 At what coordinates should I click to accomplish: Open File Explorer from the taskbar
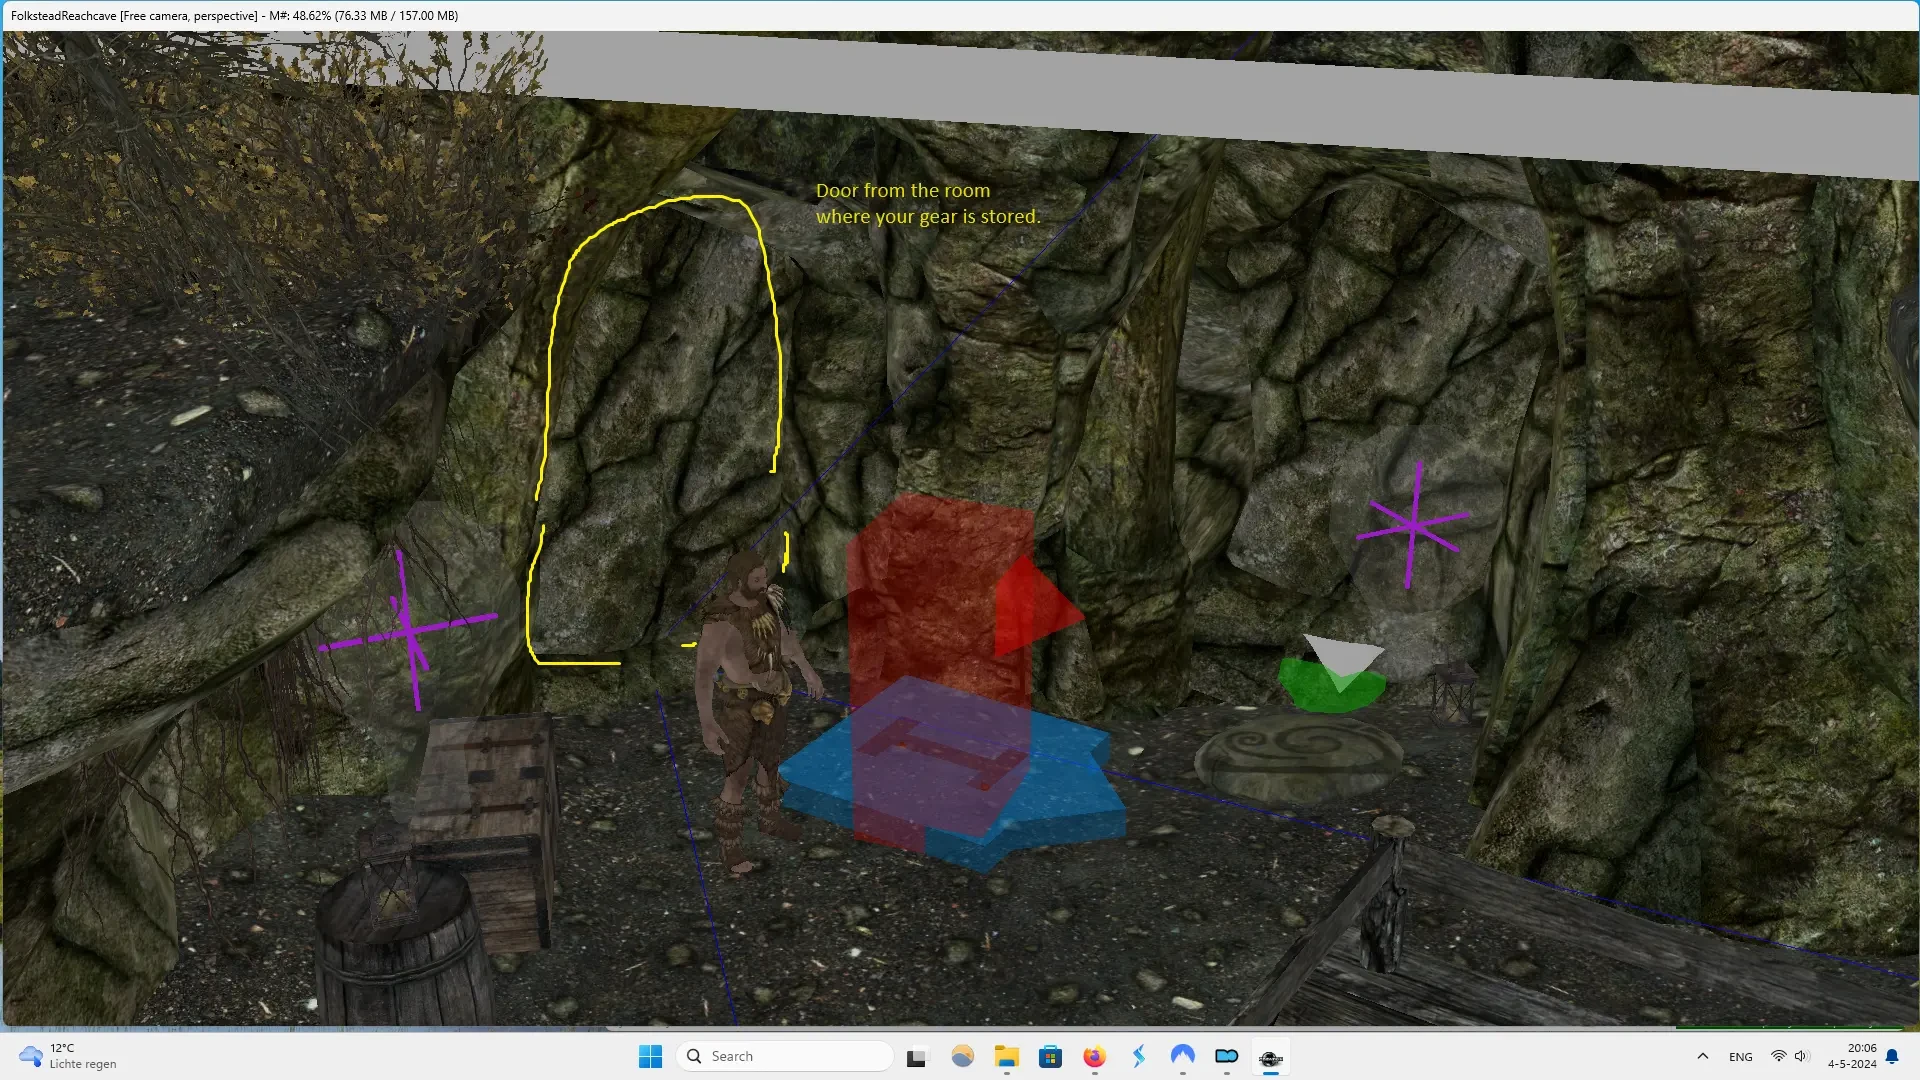pyautogui.click(x=1006, y=1056)
